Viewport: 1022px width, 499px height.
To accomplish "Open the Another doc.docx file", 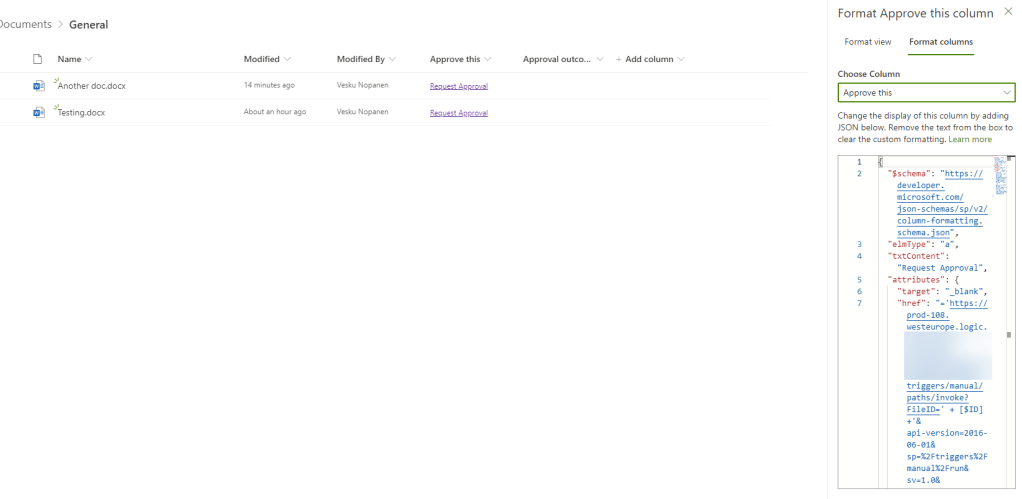I will [92, 86].
